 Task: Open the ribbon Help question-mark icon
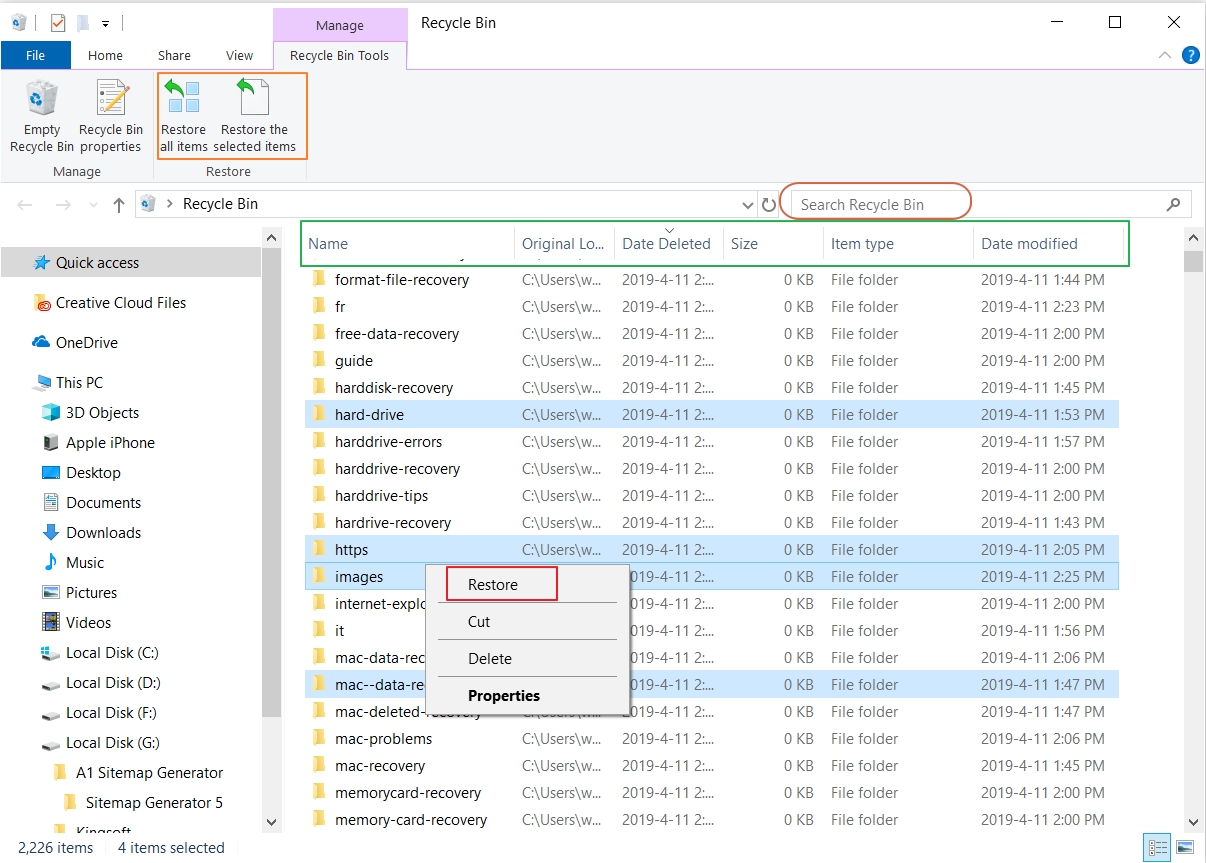[x=1190, y=56]
